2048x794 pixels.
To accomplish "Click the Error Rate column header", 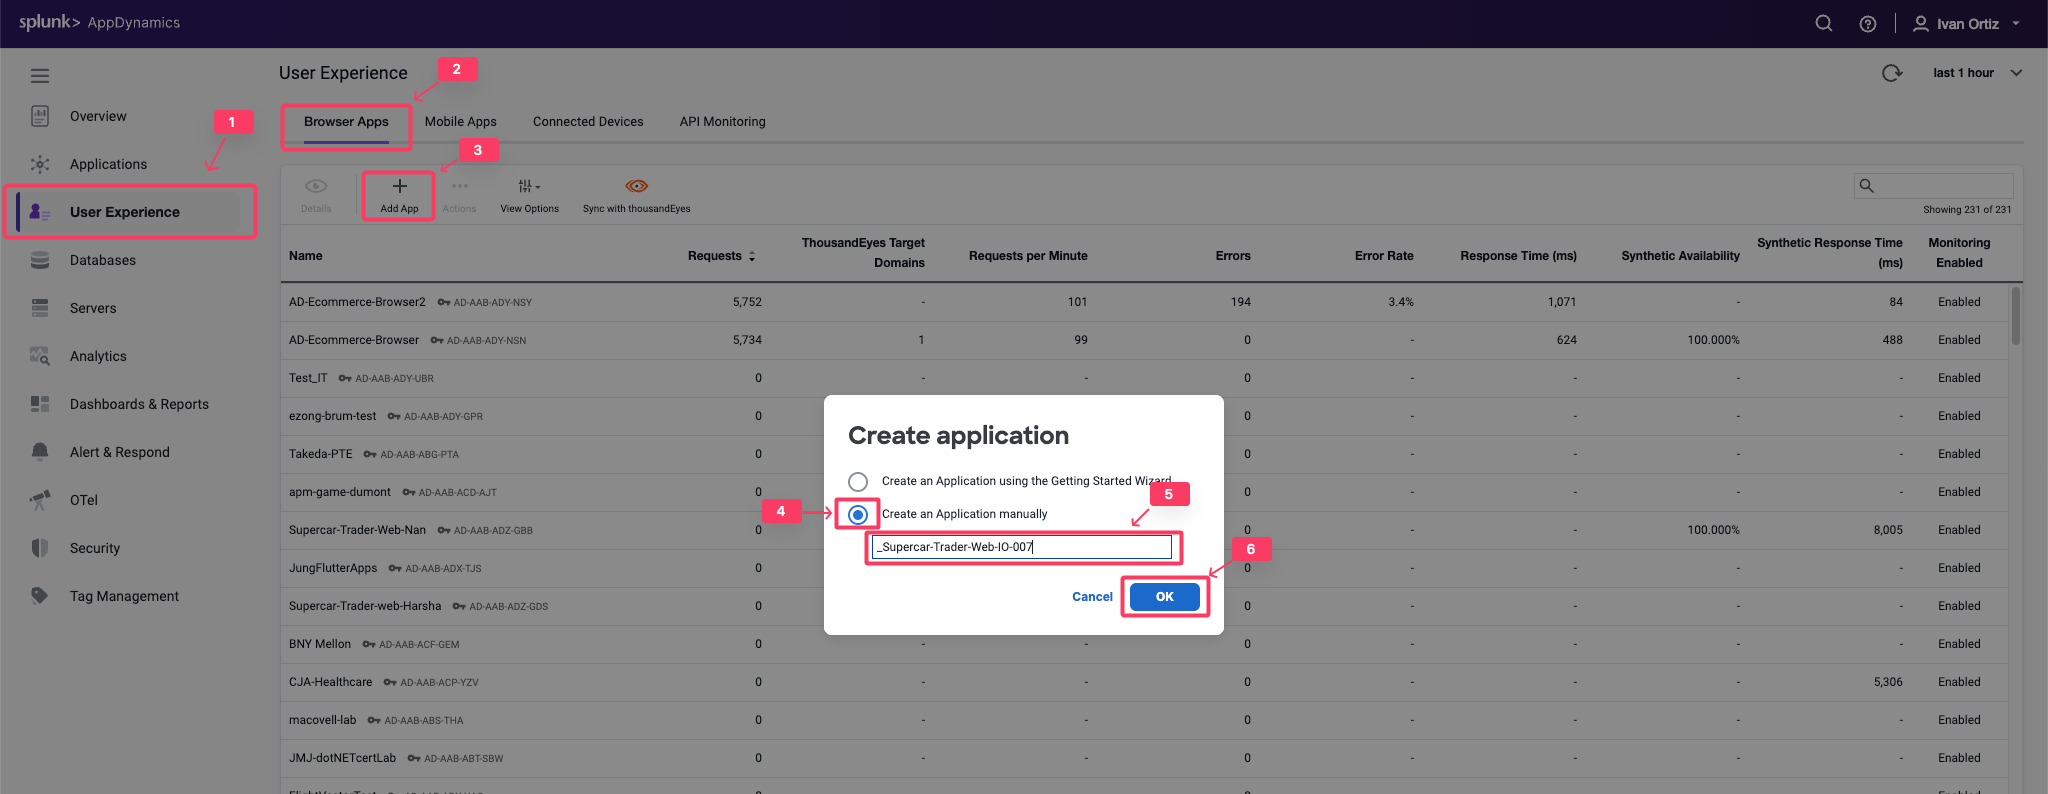I will [1384, 256].
